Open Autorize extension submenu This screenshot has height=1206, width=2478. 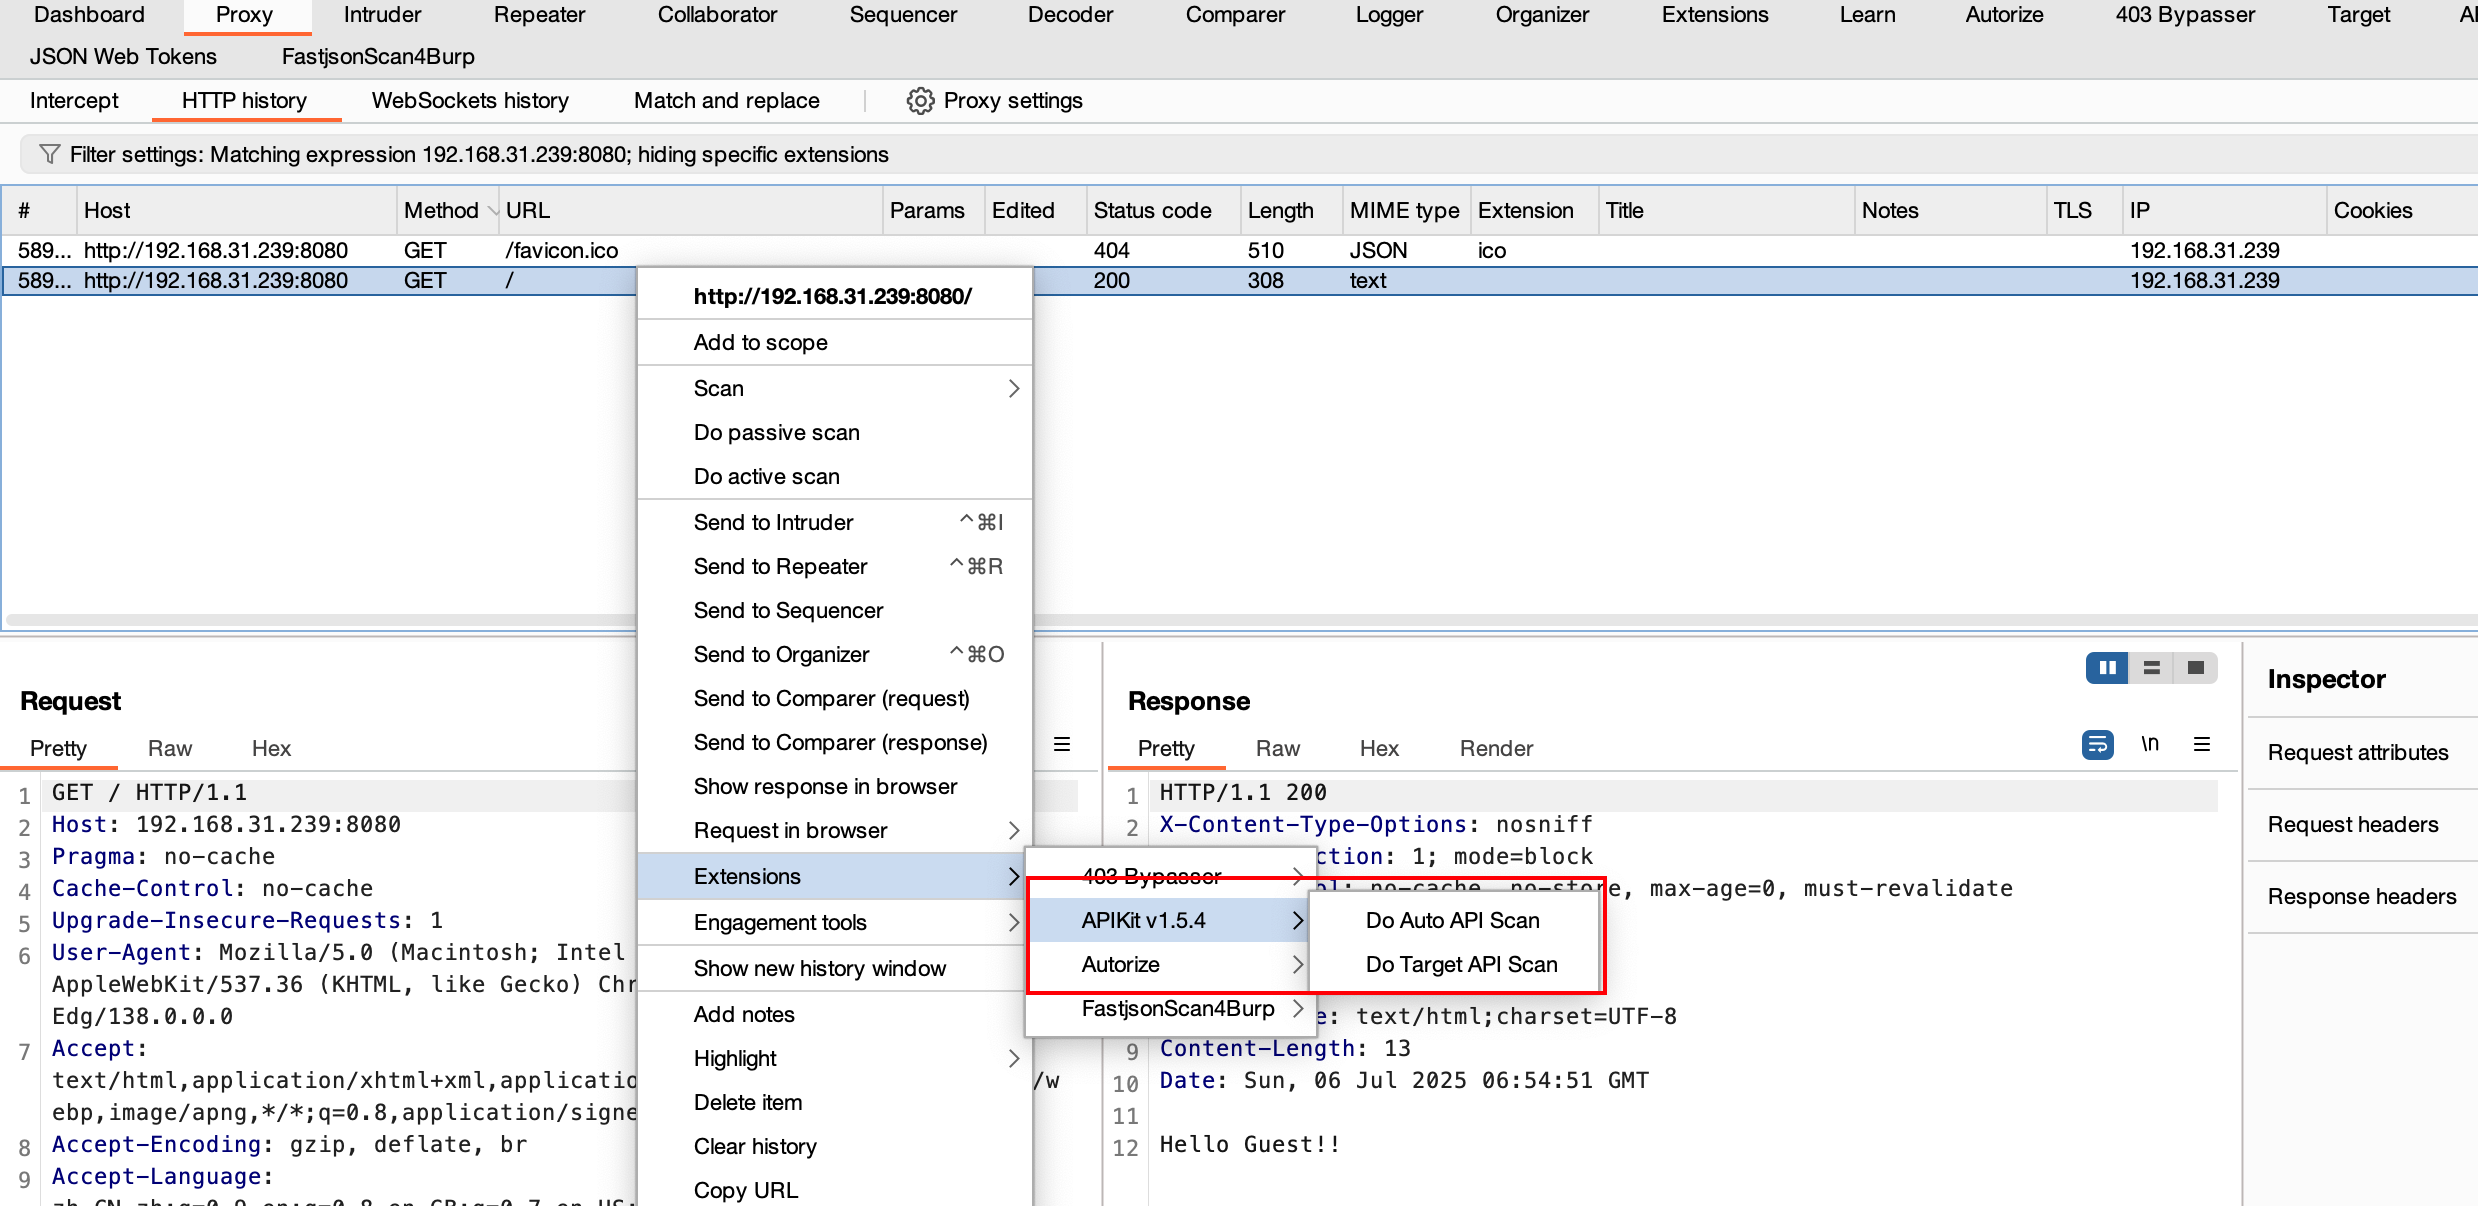click(x=1169, y=964)
